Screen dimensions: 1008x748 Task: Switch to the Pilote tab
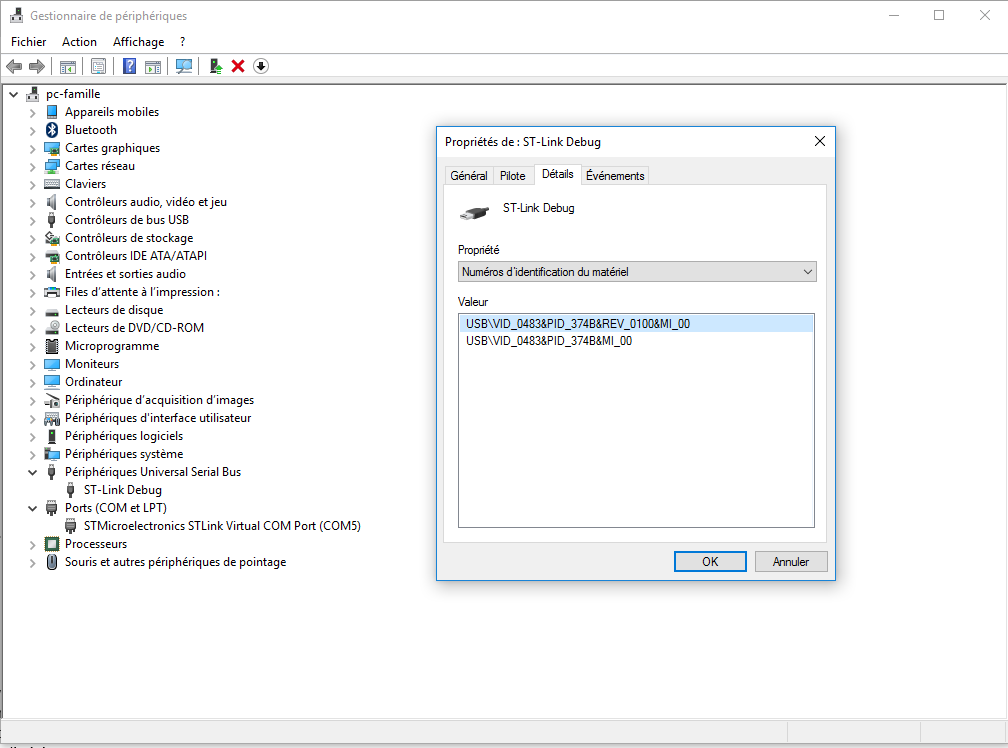click(512, 175)
